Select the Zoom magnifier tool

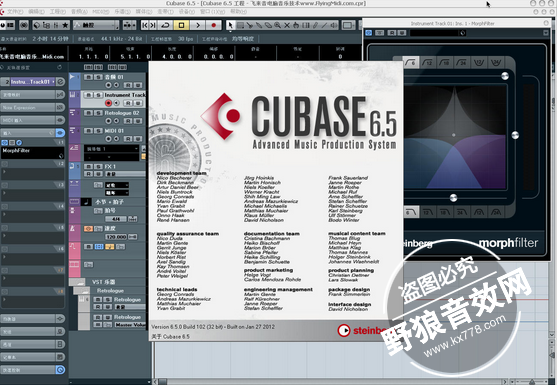[x=277, y=25]
